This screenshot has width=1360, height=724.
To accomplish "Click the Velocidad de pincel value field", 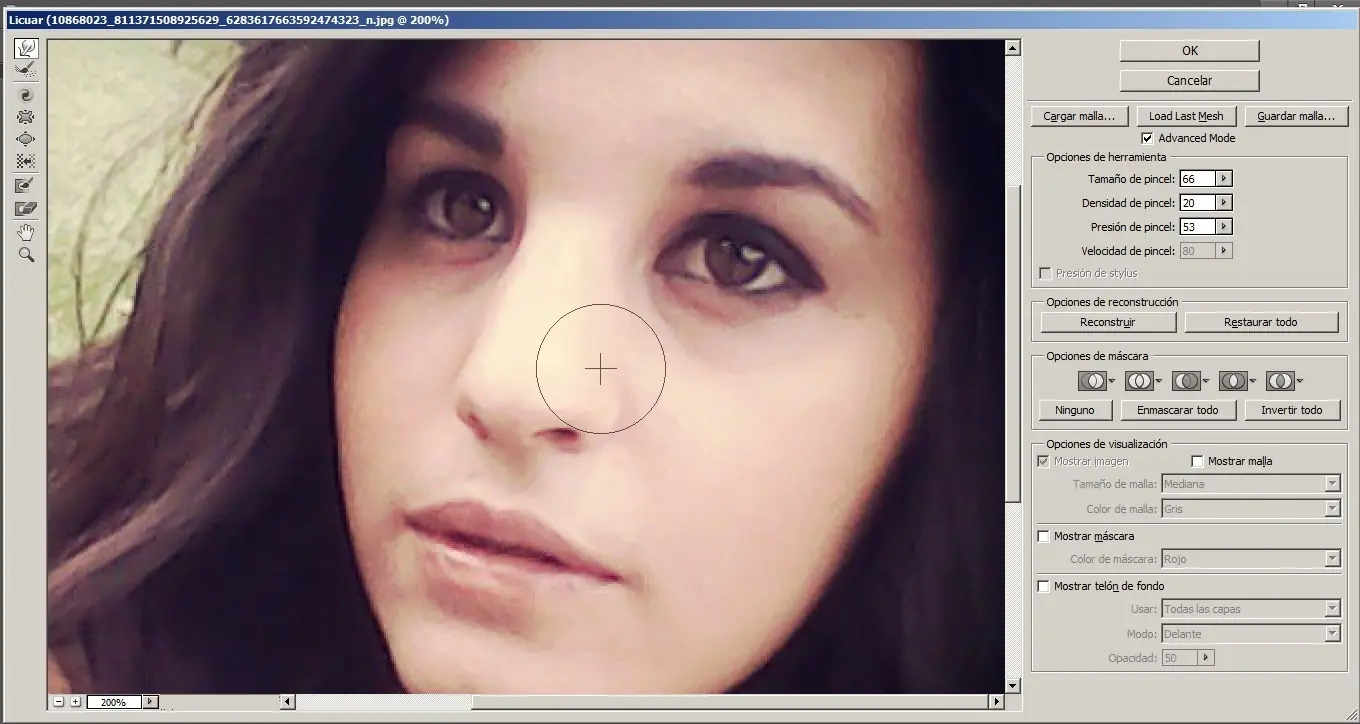I will point(1197,251).
